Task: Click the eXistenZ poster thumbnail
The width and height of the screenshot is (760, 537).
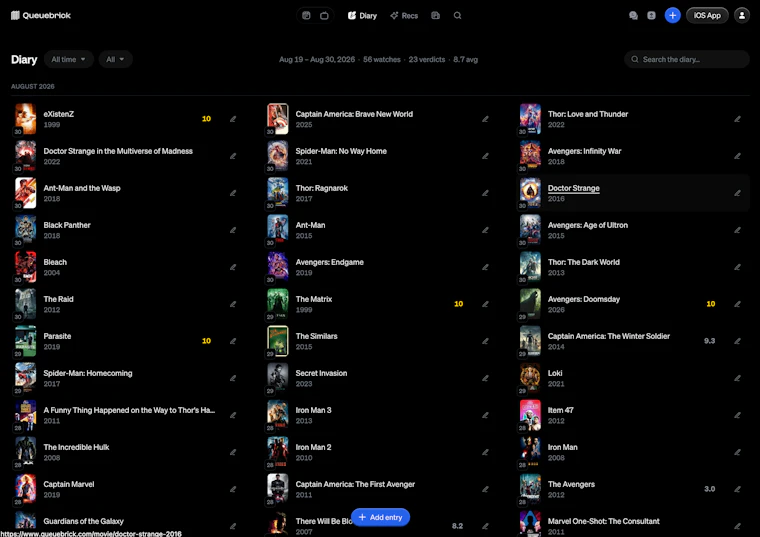Action: (x=25, y=119)
